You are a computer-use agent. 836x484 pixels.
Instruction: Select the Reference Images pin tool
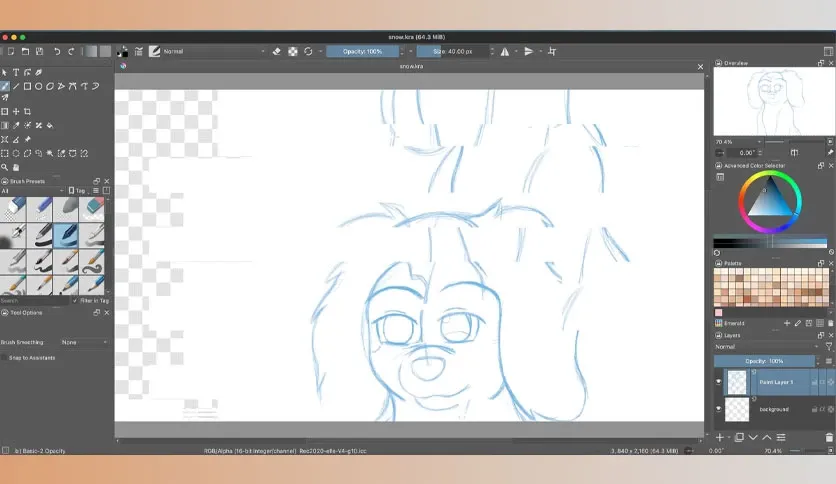pyautogui.click(x=27, y=139)
